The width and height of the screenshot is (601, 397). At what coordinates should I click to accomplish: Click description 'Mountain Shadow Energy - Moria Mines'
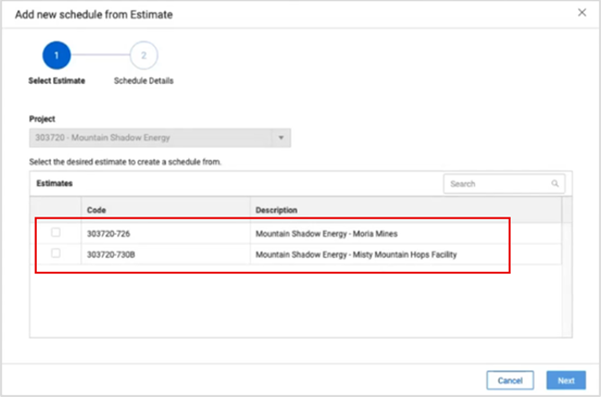tap(327, 234)
